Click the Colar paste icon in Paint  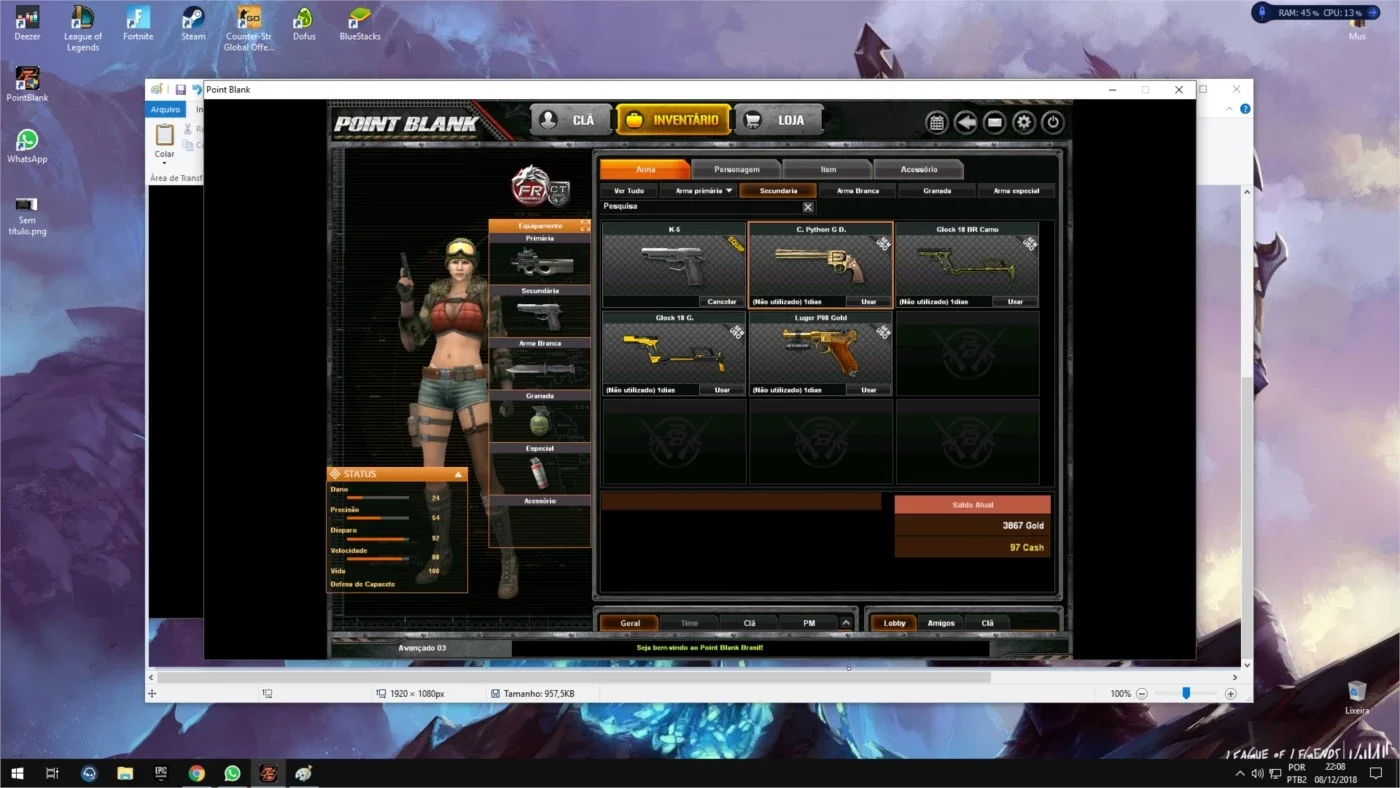click(x=164, y=134)
